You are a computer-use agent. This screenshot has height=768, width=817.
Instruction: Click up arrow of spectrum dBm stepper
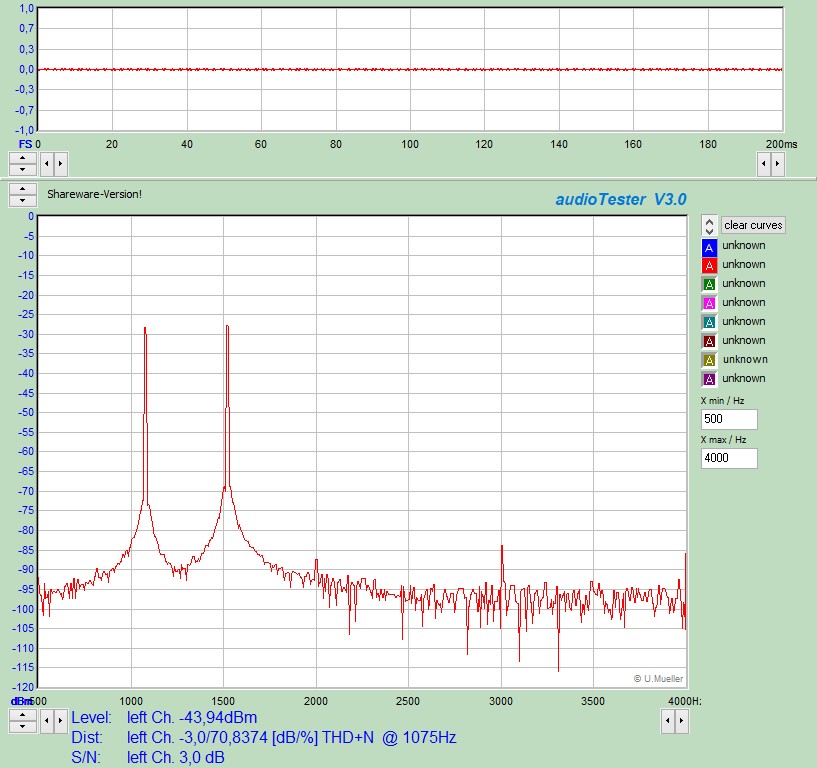[x=22, y=715]
